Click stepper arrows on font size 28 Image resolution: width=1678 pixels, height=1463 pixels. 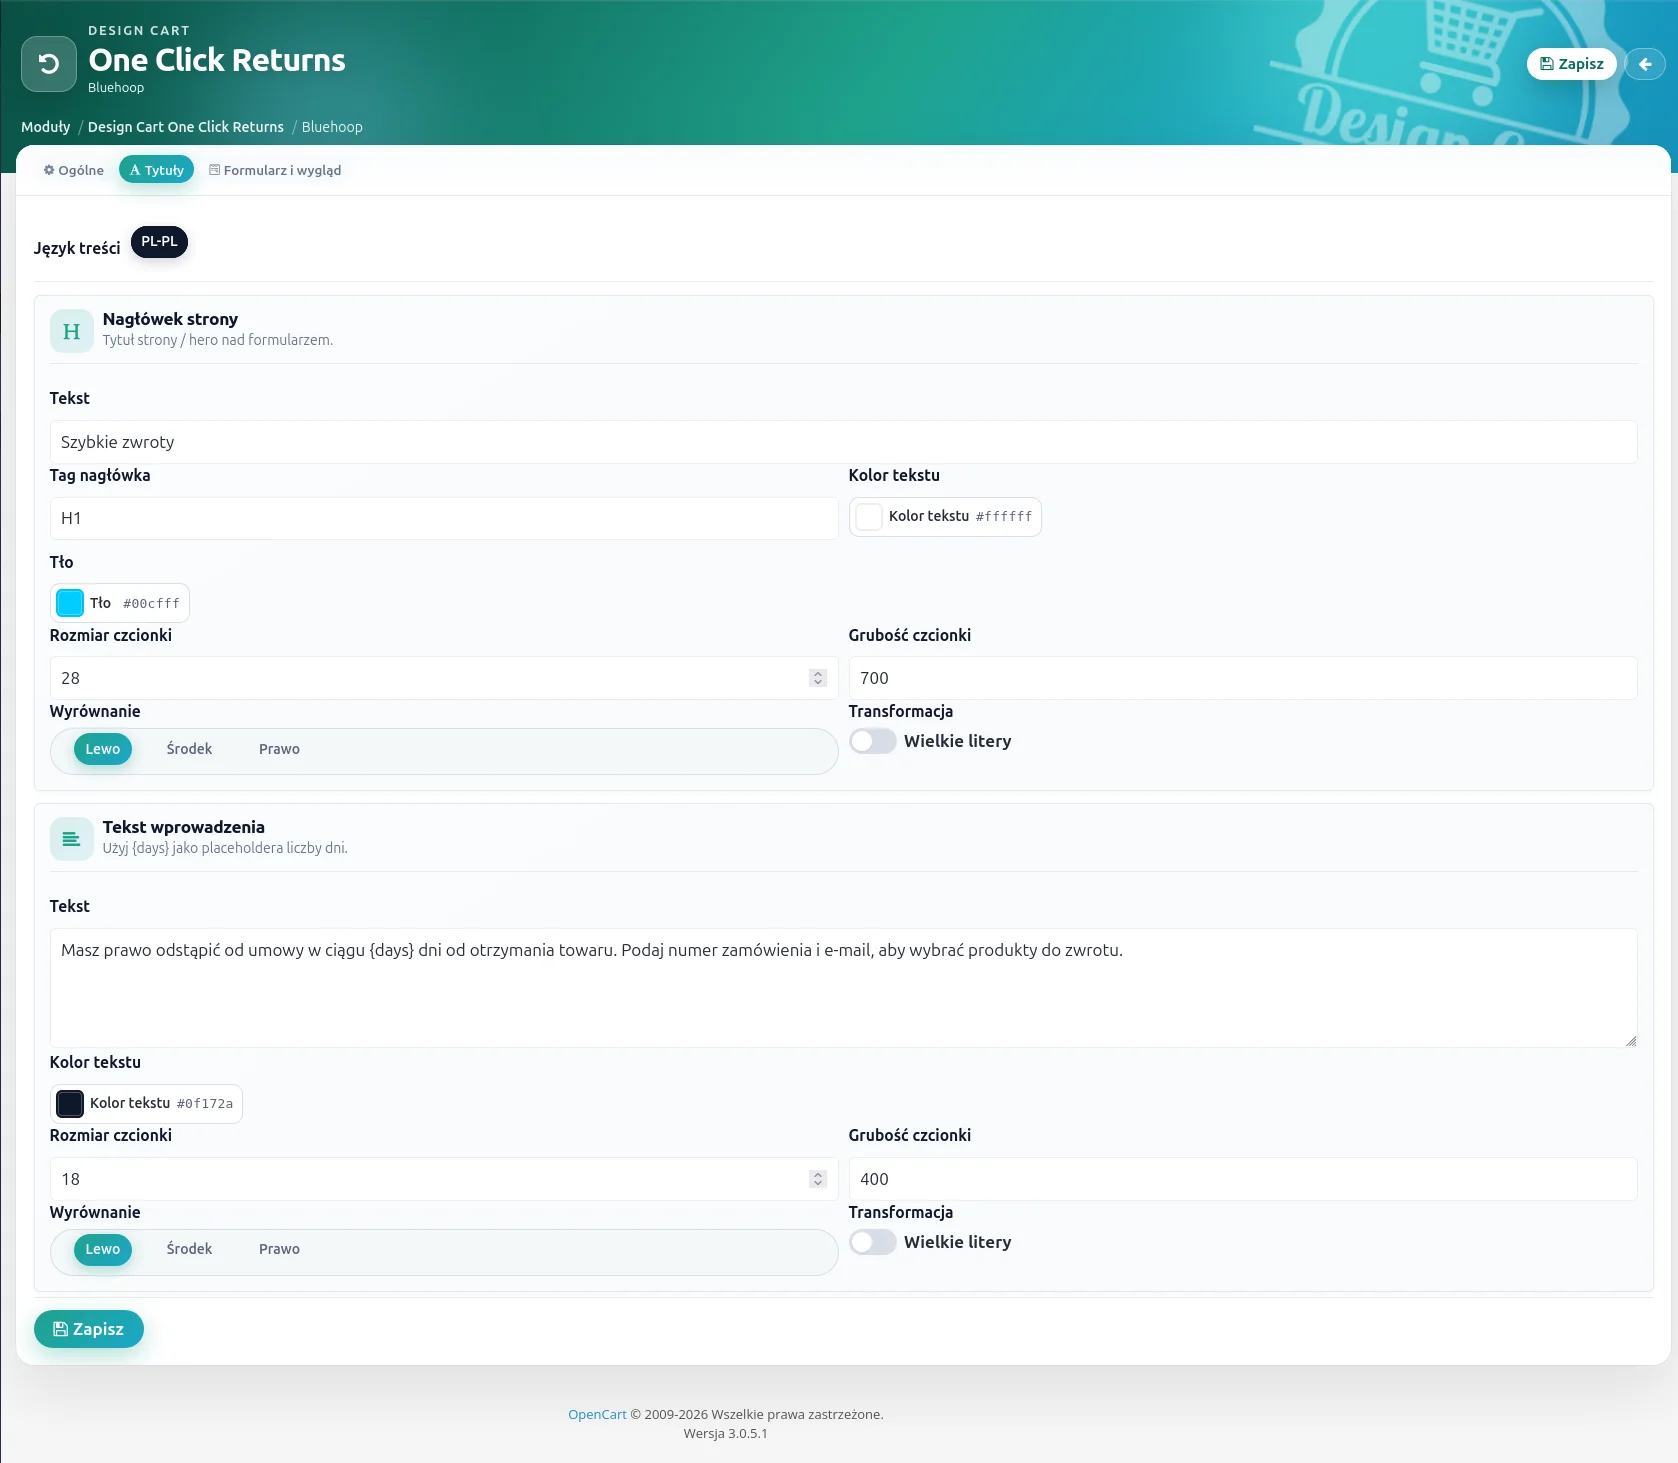[818, 678]
